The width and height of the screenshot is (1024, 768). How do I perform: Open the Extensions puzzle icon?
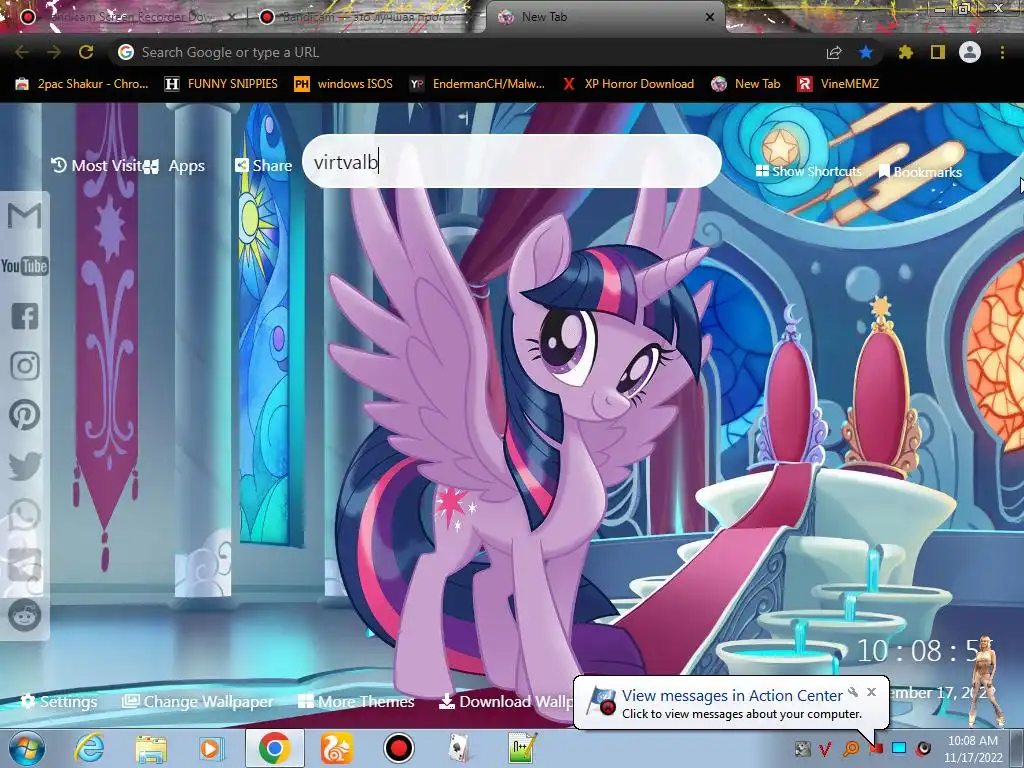coord(906,52)
